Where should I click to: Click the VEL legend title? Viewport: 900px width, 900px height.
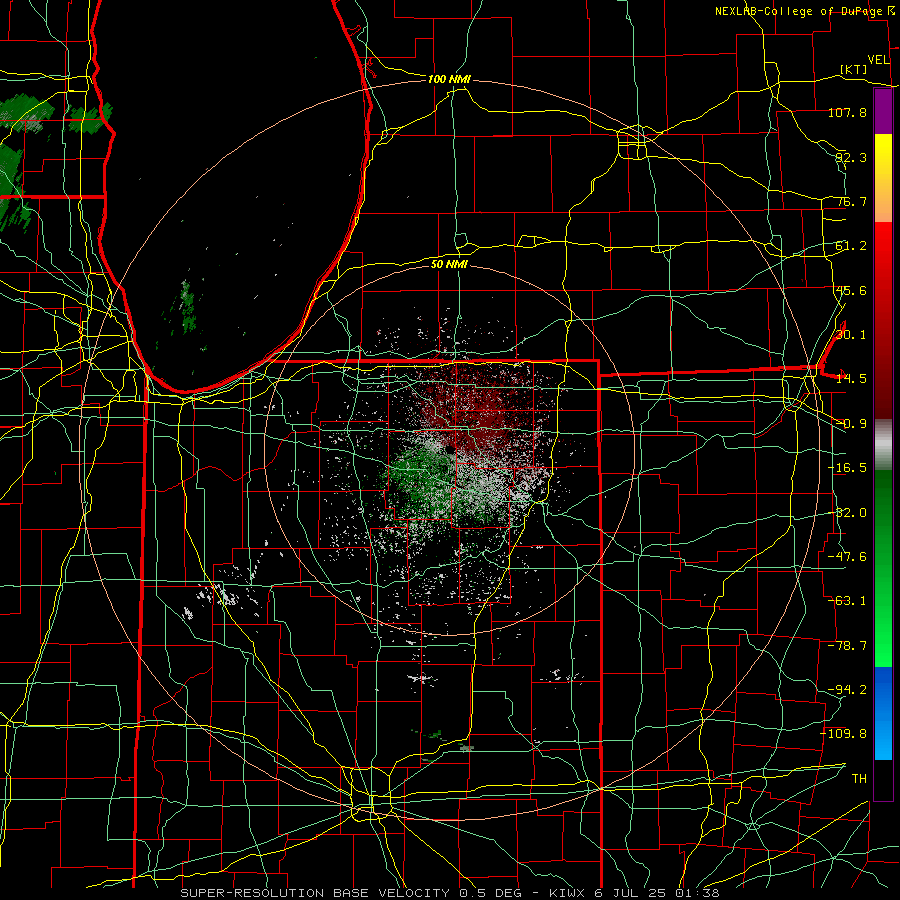click(x=879, y=60)
